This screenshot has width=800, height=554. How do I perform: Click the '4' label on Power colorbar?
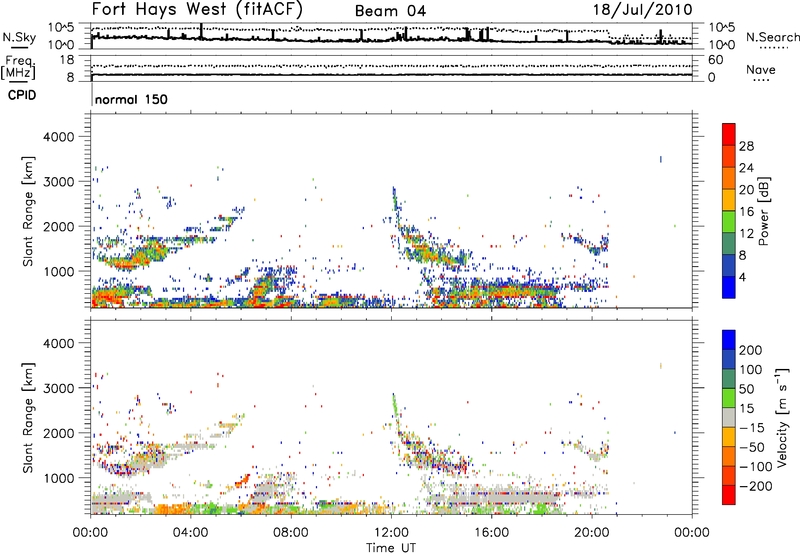click(x=742, y=277)
